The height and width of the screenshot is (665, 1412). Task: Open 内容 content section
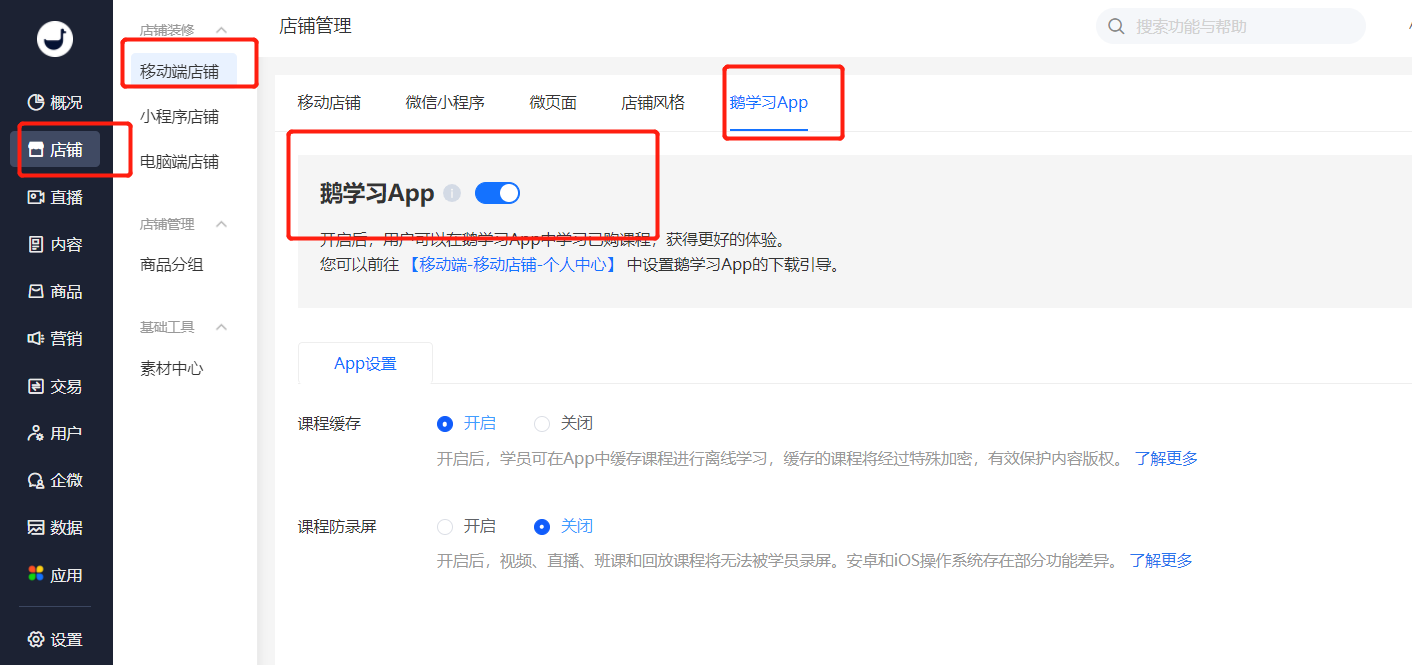pos(56,244)
